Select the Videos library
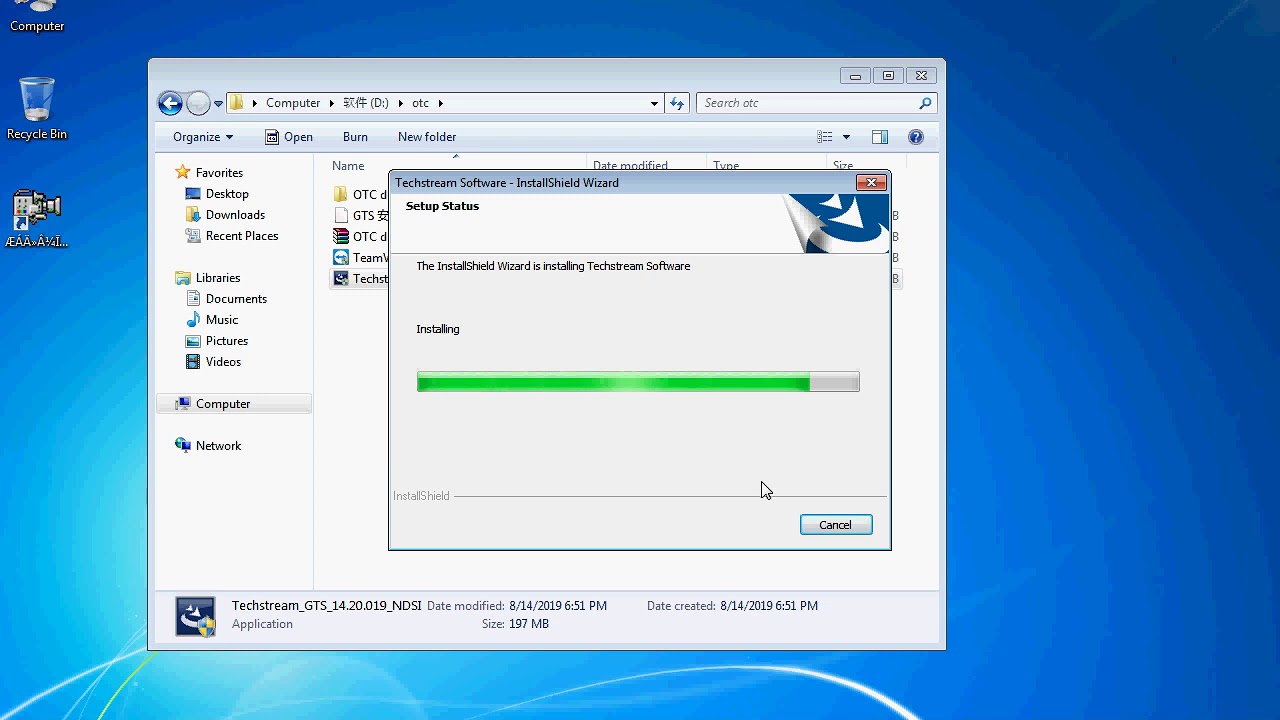Image resolution: width=1280 pixels, height=720 pixels. pos(223,362)
